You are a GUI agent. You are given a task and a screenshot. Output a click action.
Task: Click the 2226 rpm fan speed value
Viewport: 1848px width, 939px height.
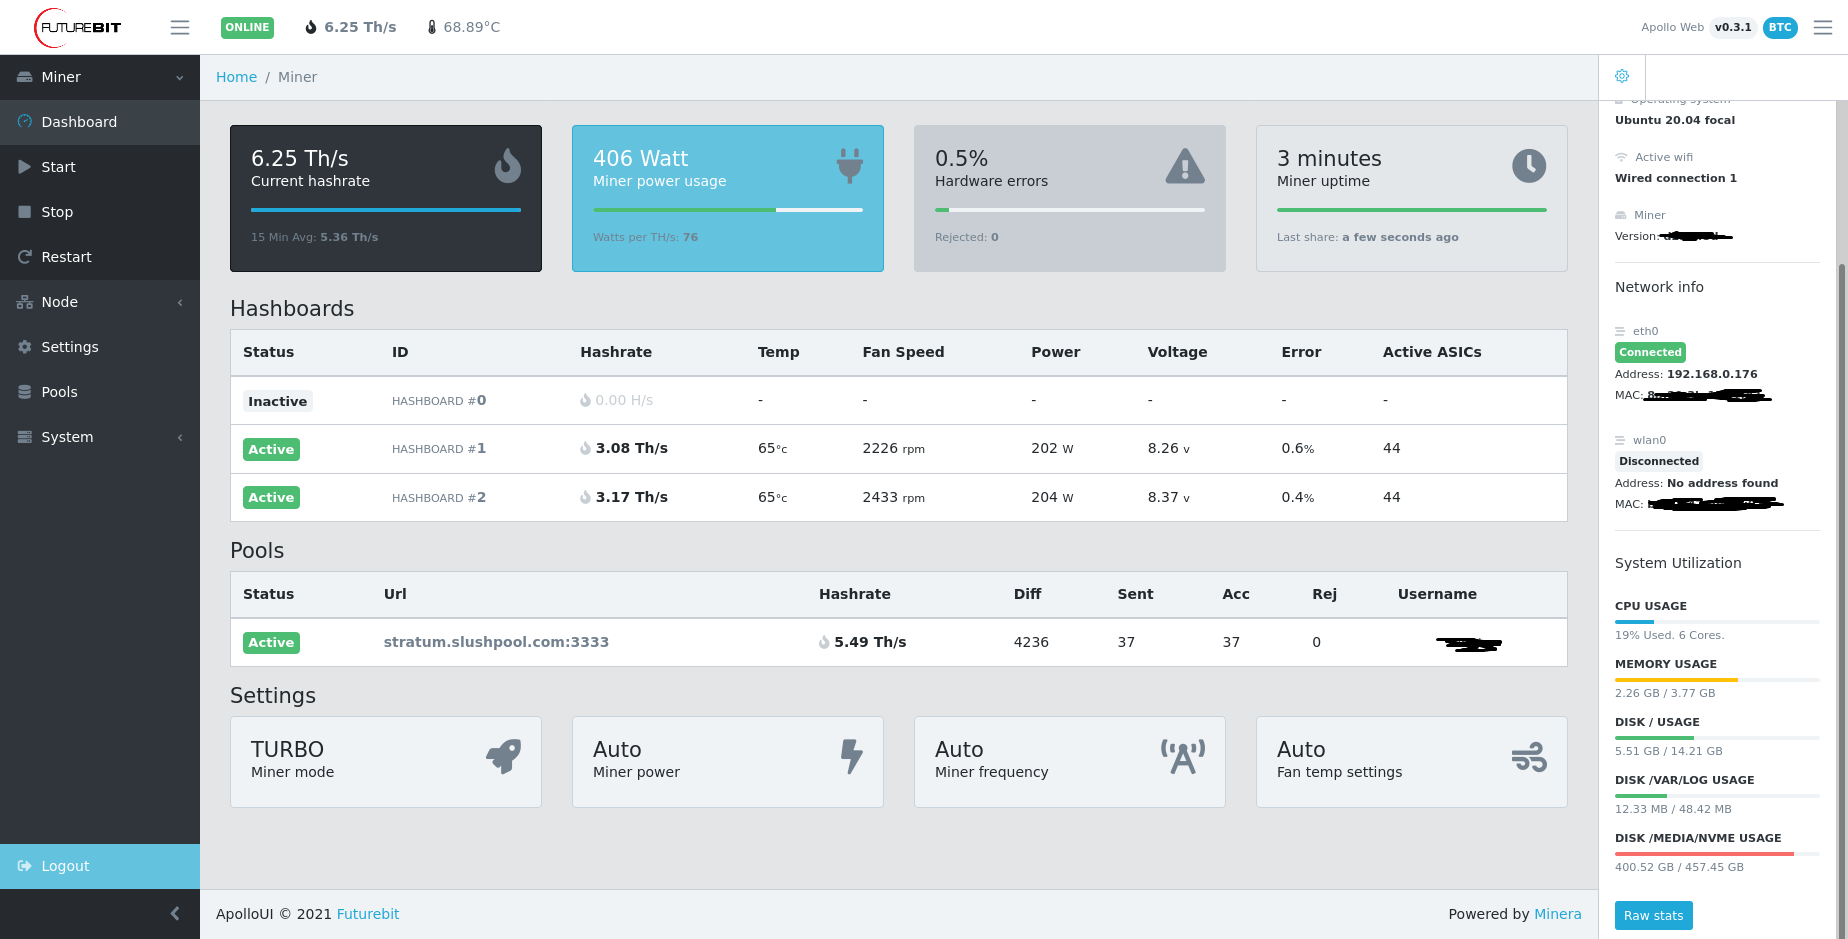click(x=893, y=448)
